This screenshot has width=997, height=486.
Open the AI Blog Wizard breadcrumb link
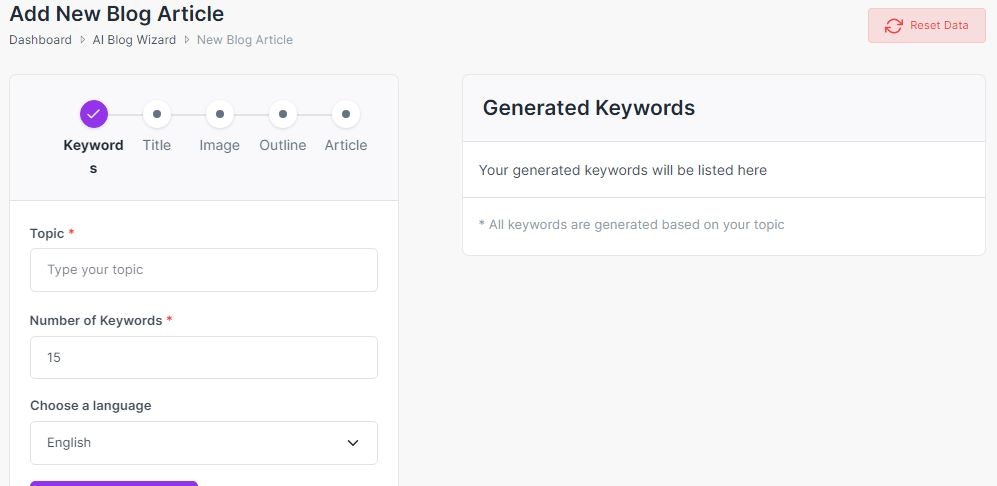click(134, 40)
